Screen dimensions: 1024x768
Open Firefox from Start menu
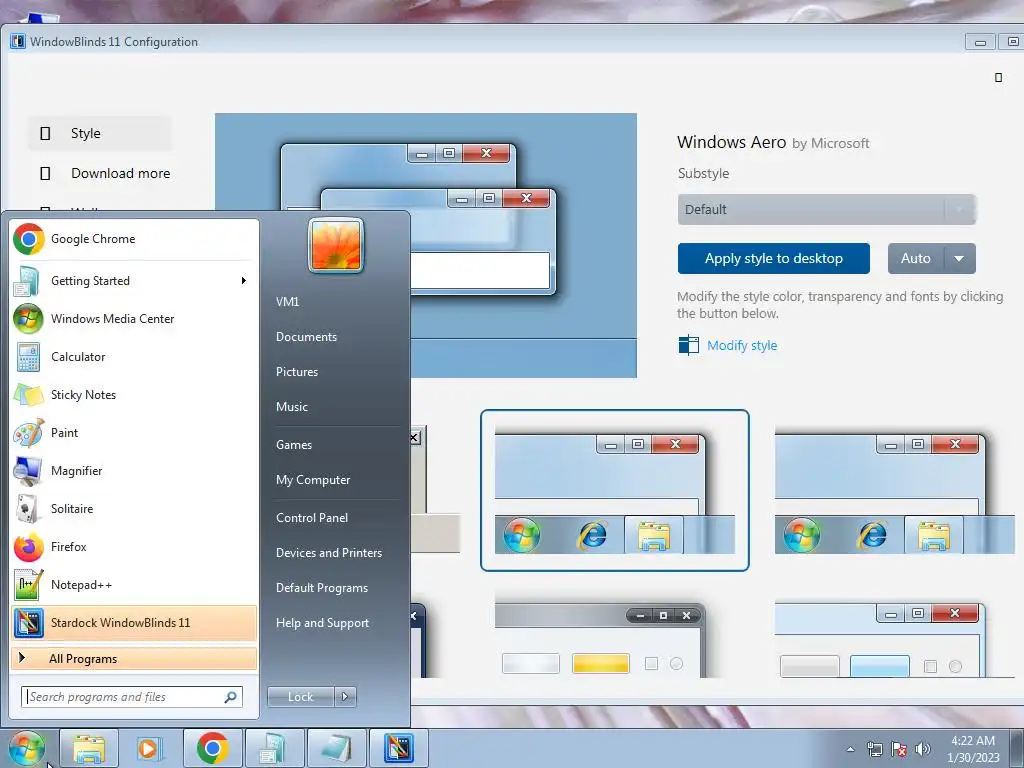(x=134, y=547)
